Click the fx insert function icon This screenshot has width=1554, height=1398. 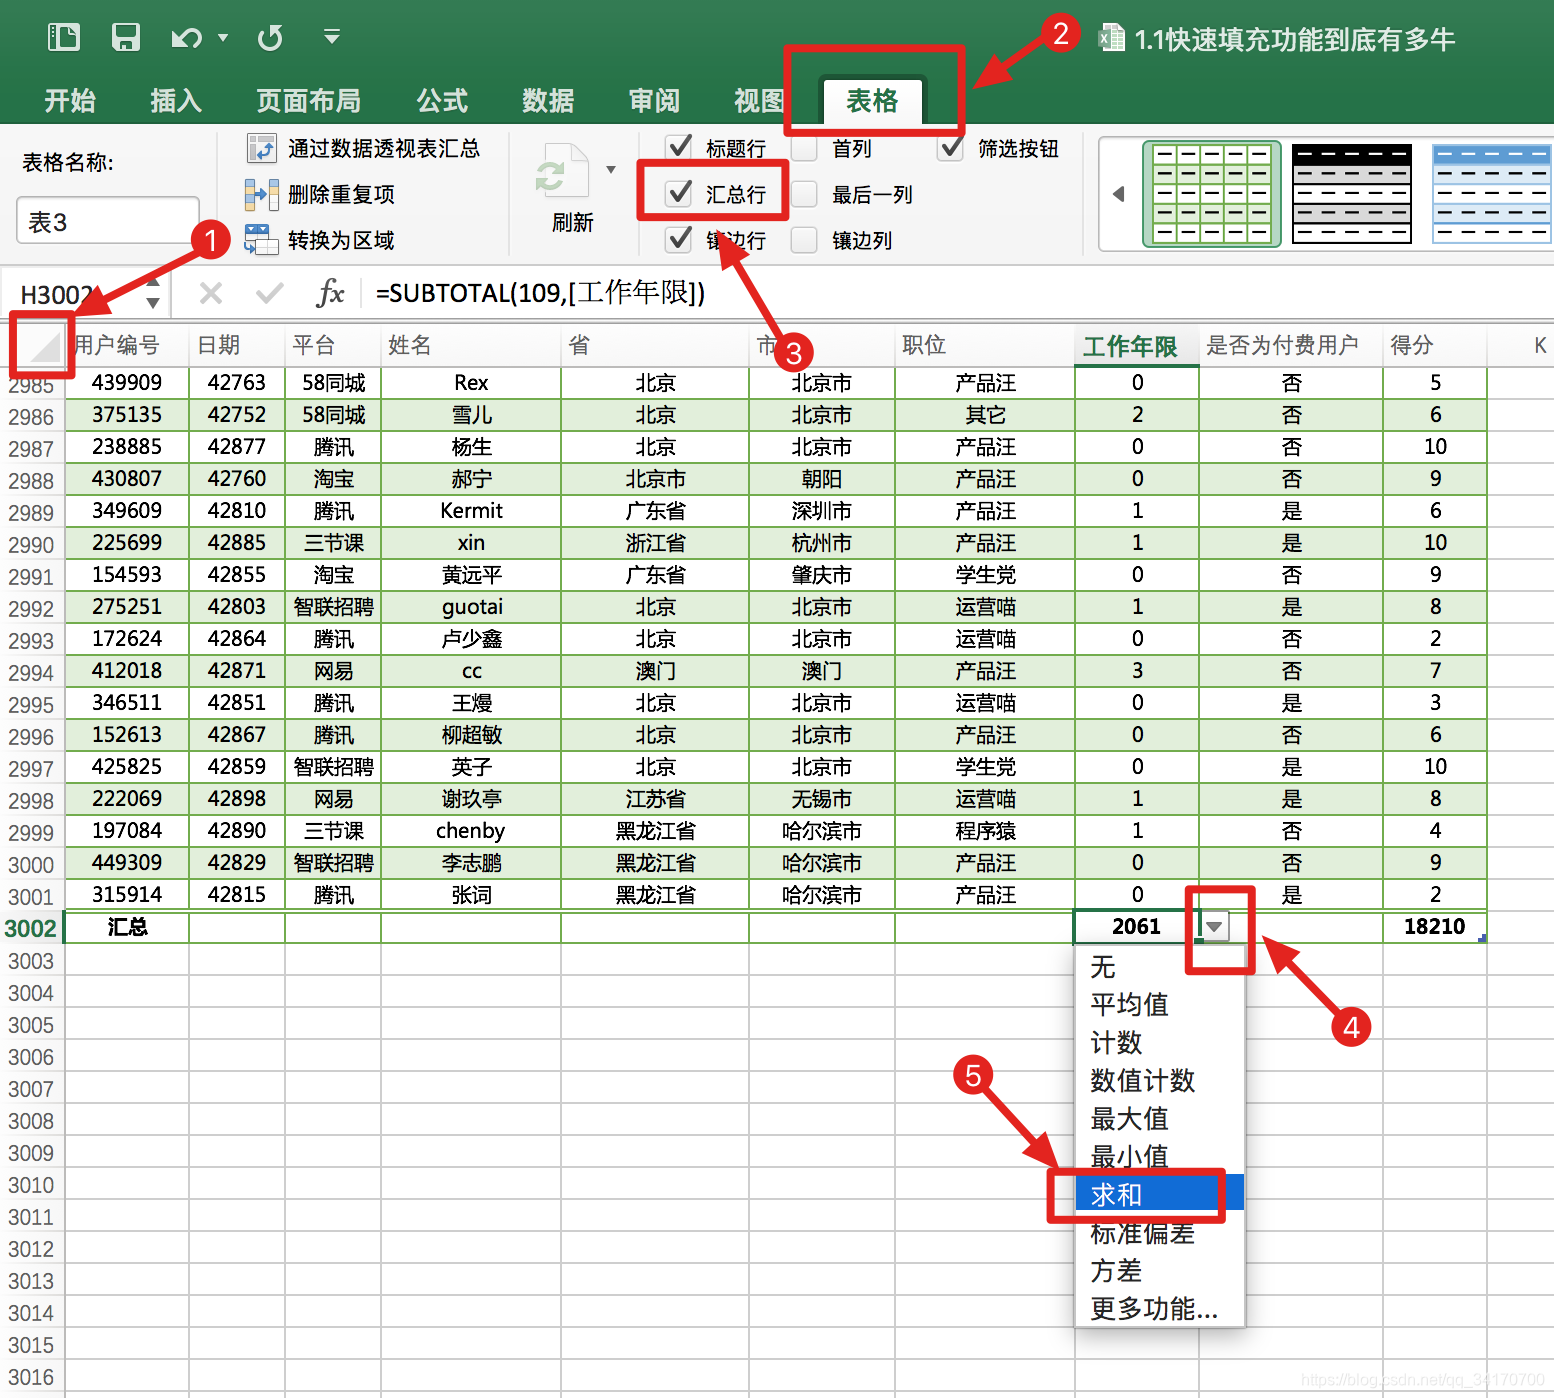330,293
